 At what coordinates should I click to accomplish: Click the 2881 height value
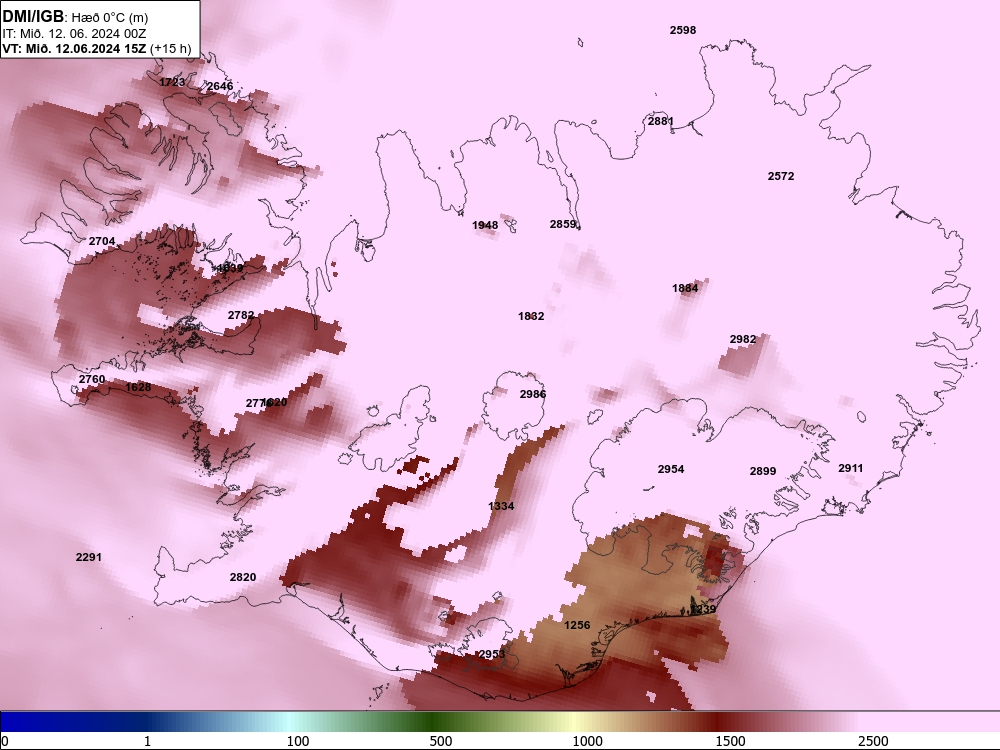[x=661, y=121]
